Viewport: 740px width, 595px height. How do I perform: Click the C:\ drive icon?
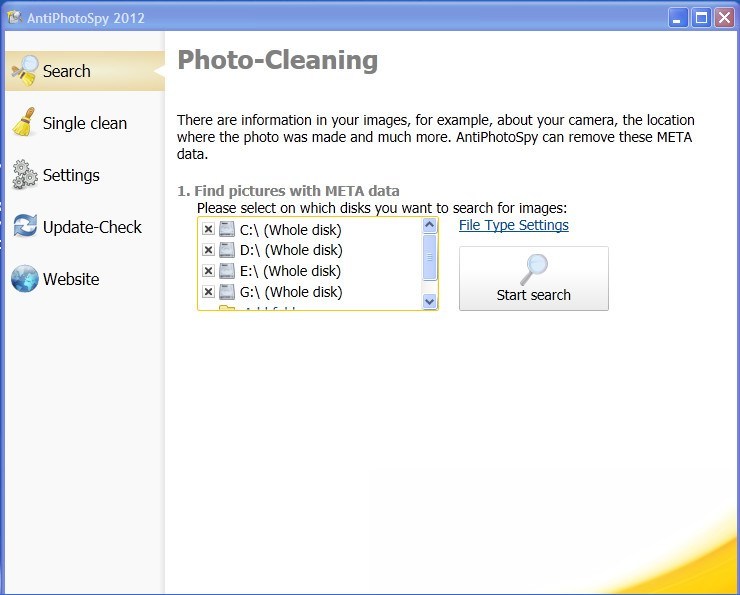coord(227,229)
